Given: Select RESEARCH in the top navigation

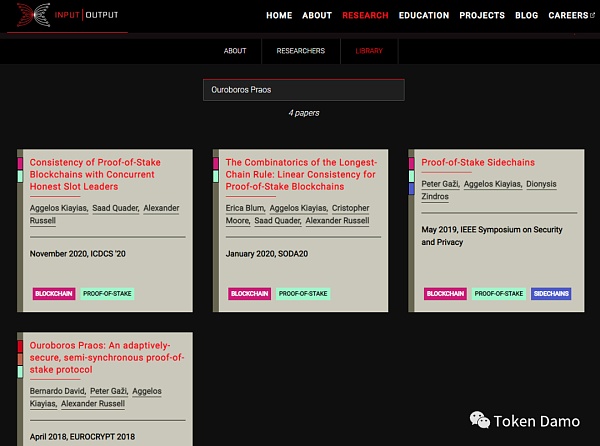Looking at the screenshot, I should pos(365,15).
